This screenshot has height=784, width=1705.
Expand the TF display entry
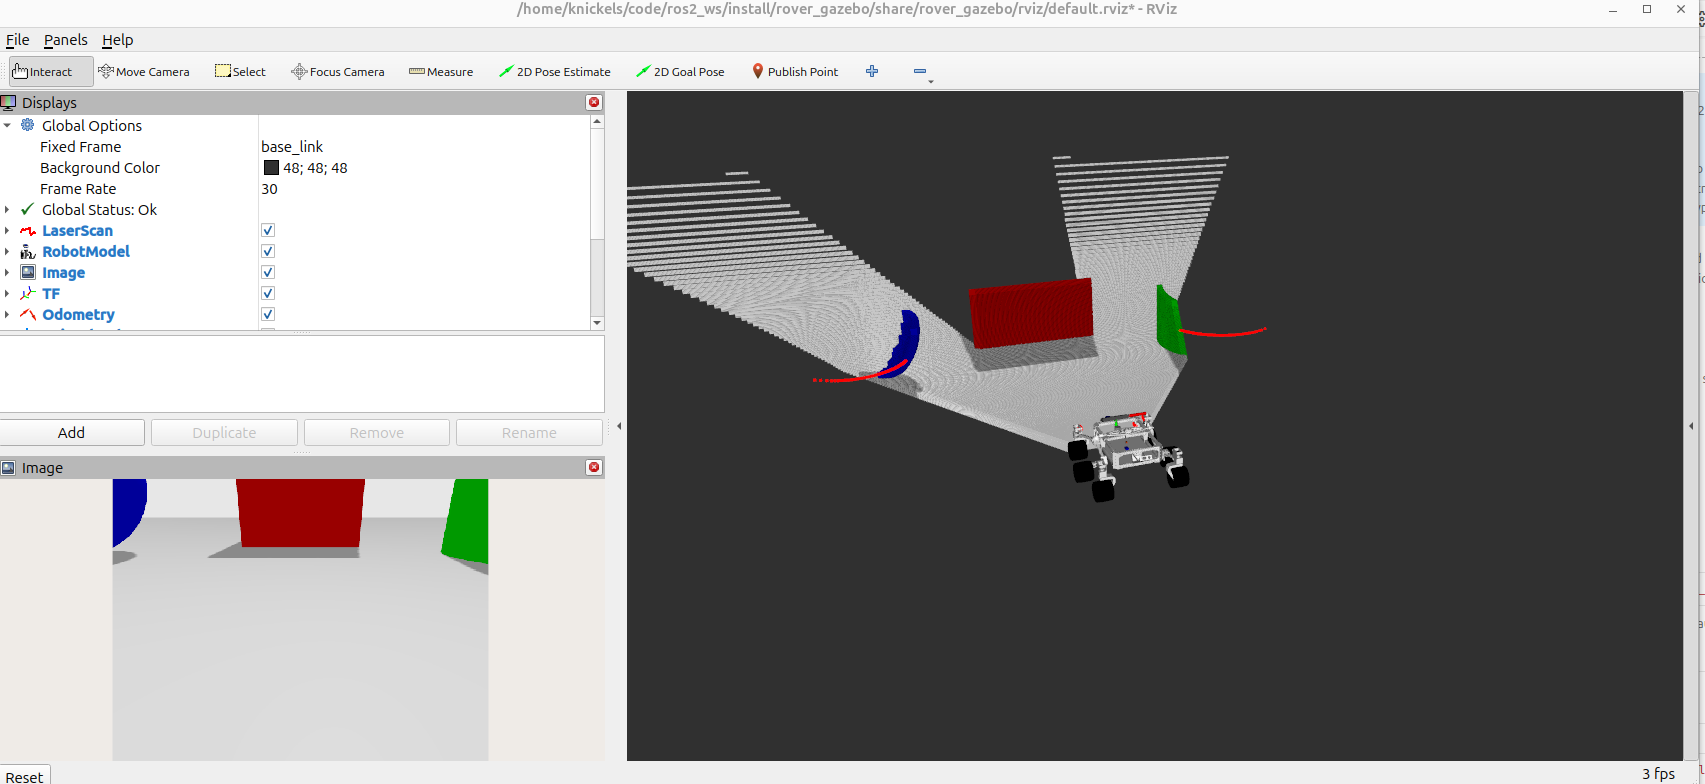8,294
